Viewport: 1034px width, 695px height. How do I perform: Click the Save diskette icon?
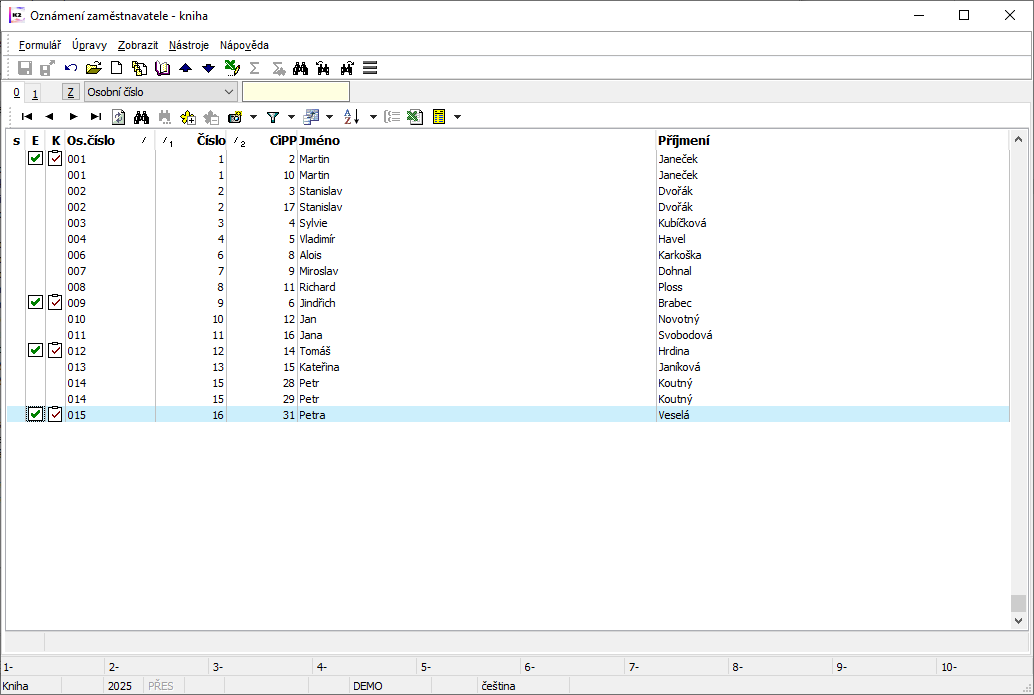click(24, 68)
